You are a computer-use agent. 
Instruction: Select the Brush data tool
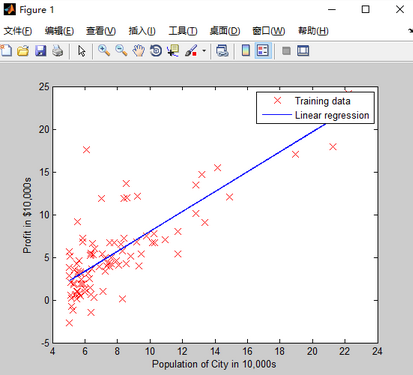[x=191, y=51]
